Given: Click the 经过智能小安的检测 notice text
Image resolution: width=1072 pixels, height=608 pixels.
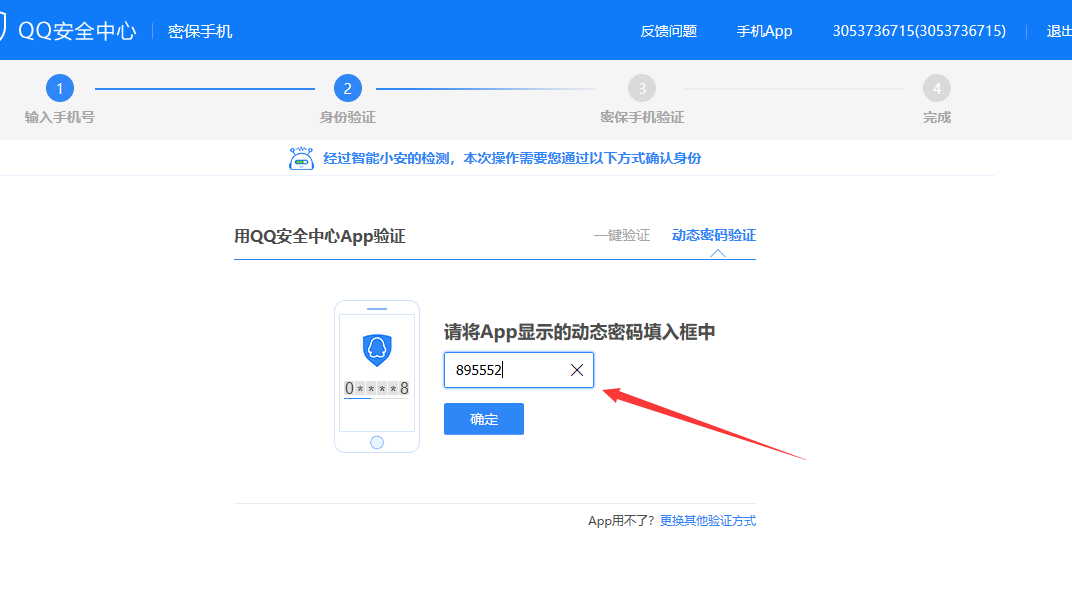Looking at the screenshot, I should point(512,159).
